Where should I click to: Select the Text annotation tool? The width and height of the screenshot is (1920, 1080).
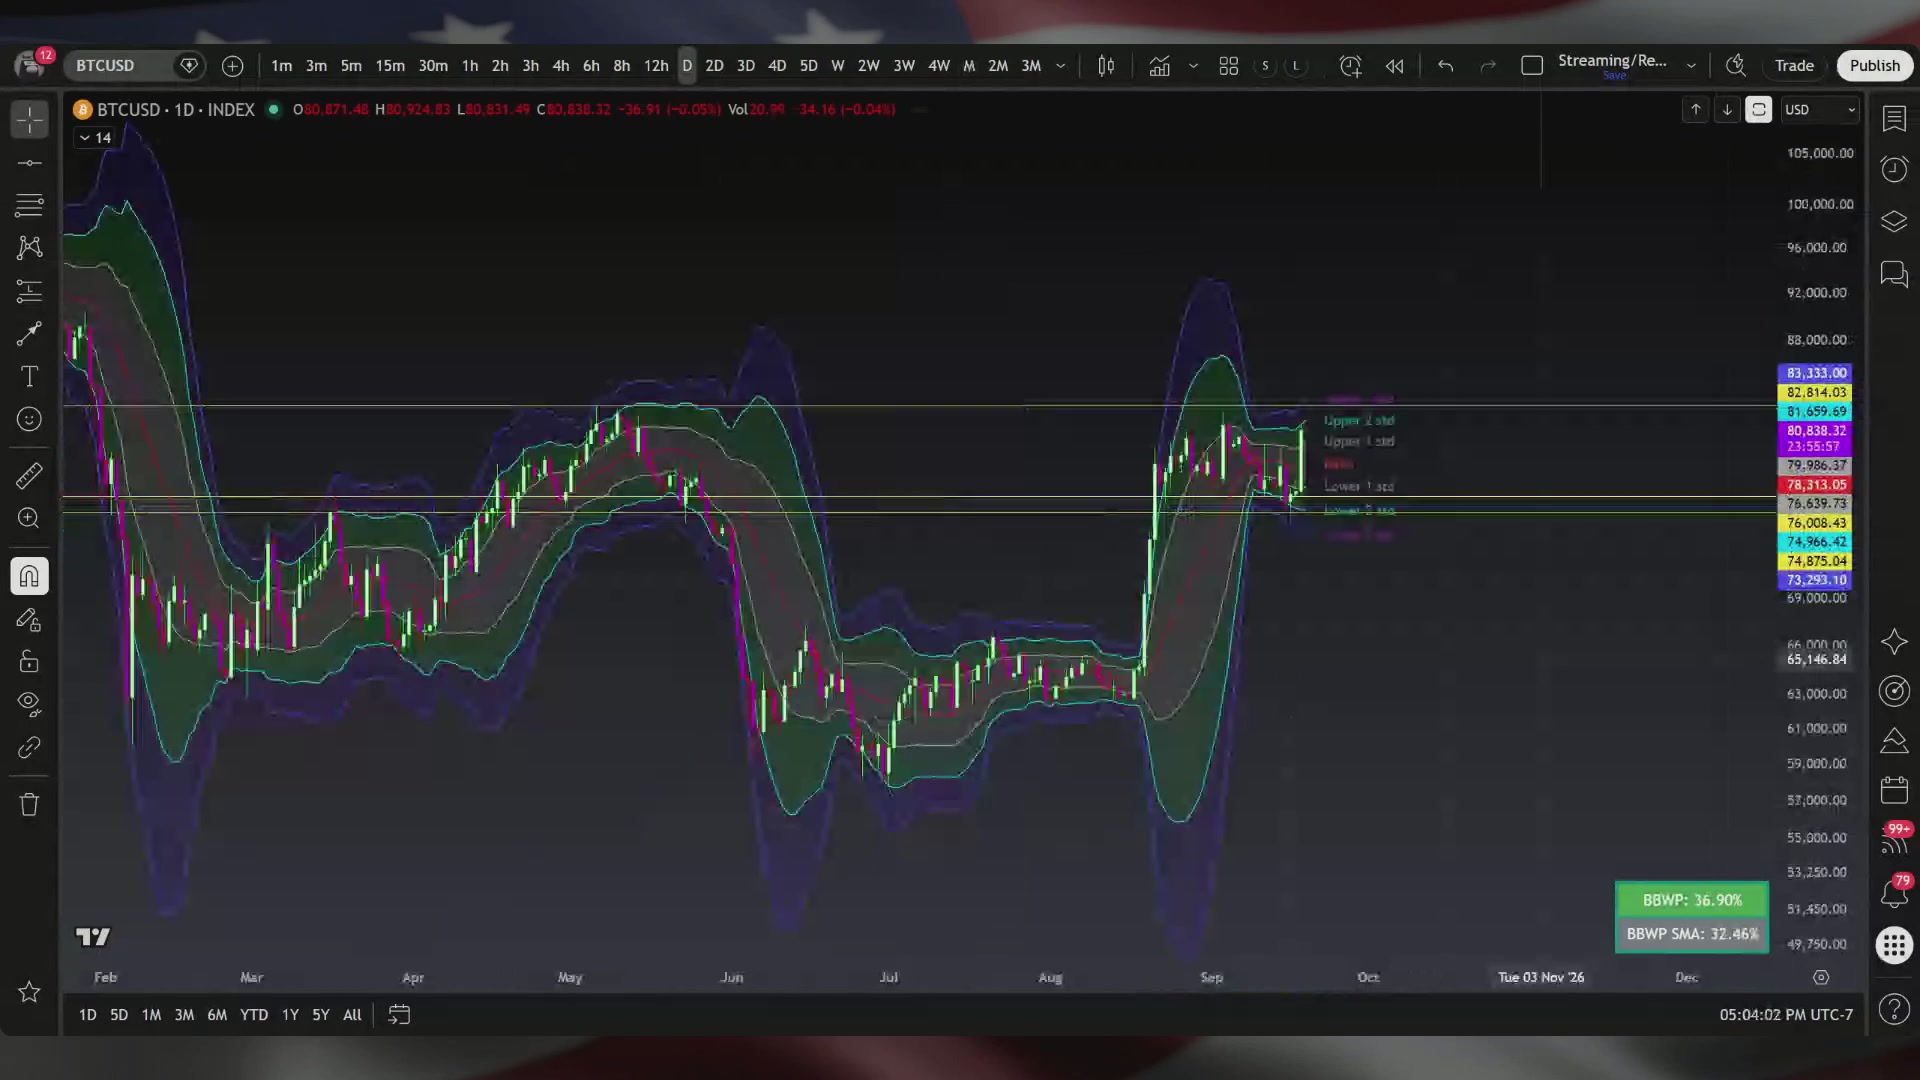tap(29, 376)
